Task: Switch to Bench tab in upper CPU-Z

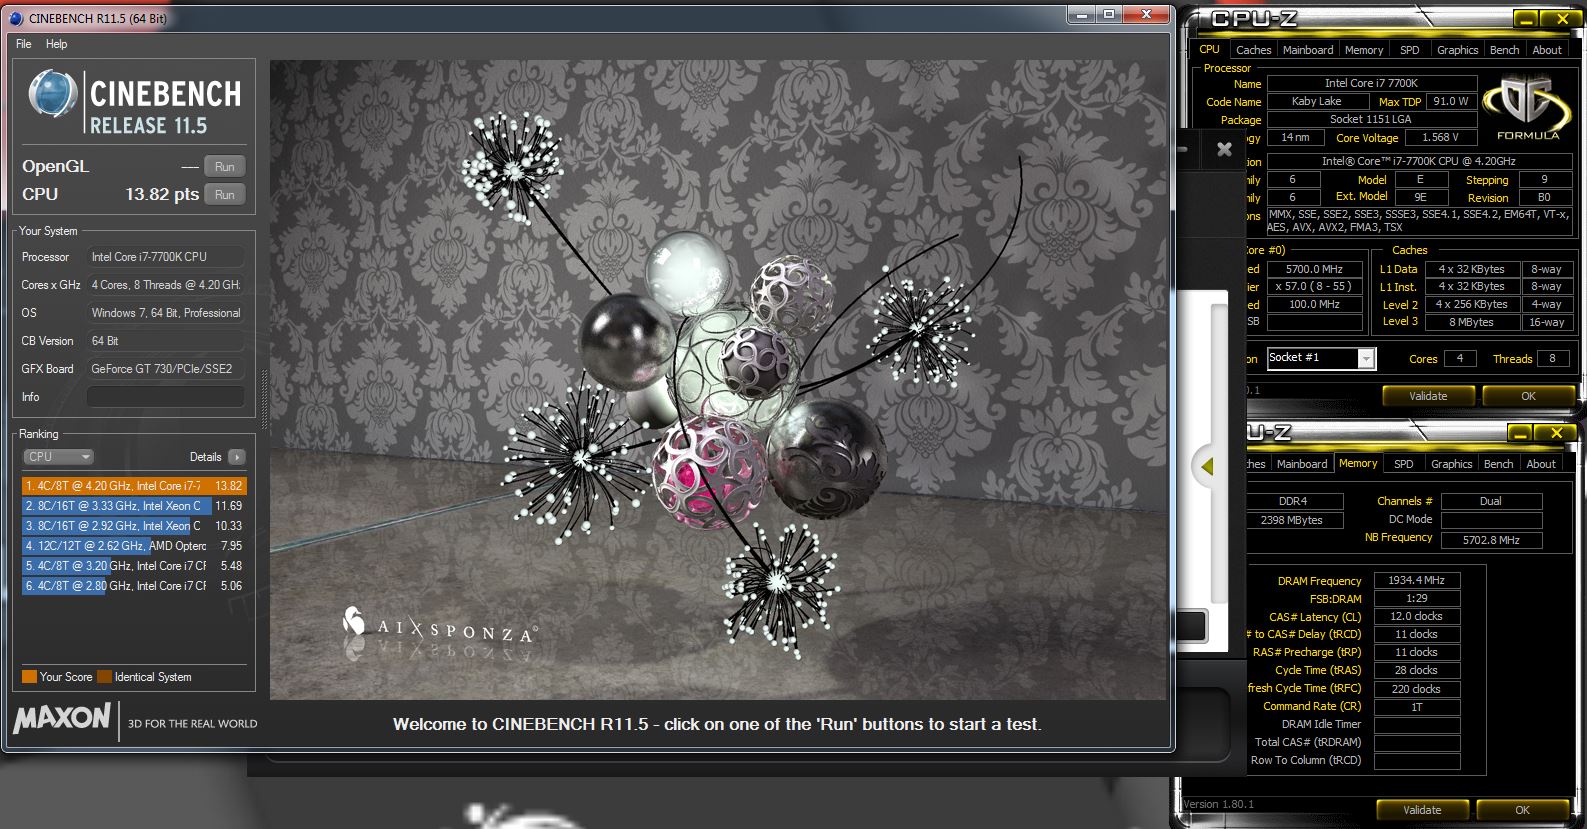Action: (x=1504, y=50)
